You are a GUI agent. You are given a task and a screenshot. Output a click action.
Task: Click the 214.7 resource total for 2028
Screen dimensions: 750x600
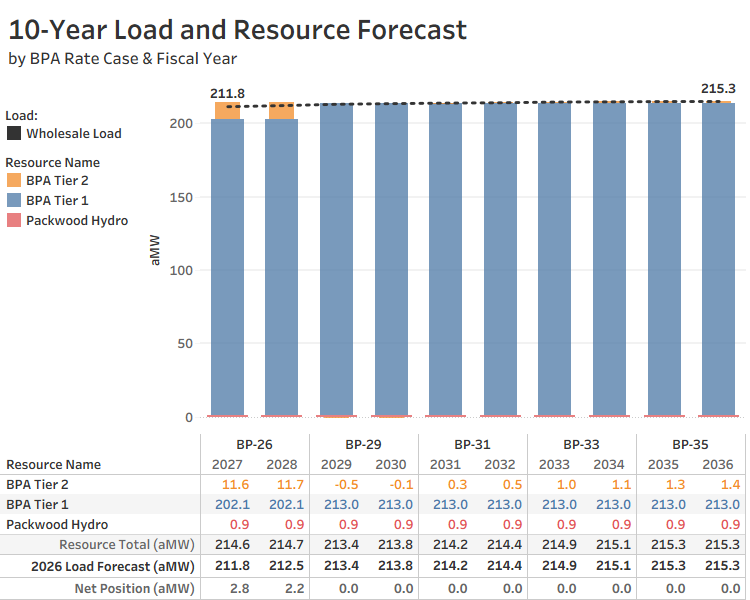(x=287, y=544)
